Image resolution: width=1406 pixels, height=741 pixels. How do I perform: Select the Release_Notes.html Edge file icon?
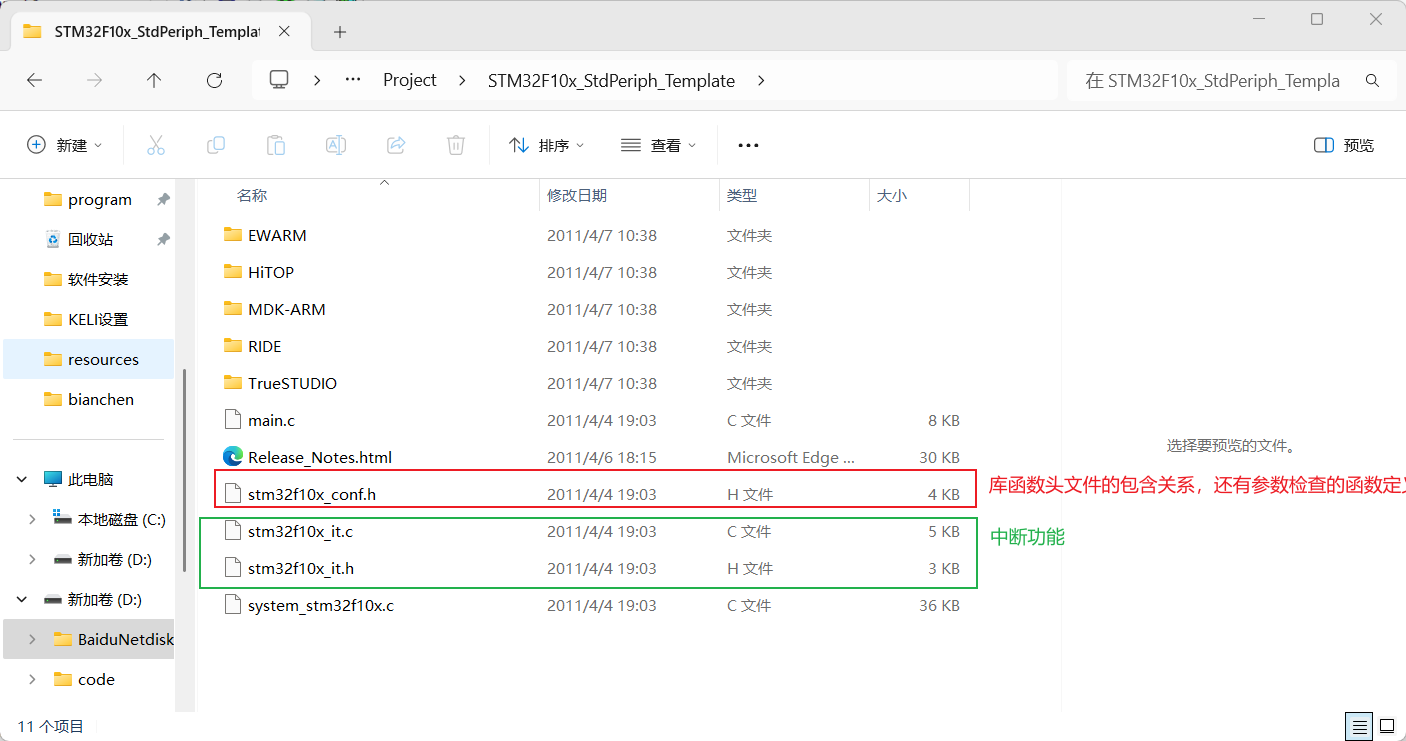point(233,457)
